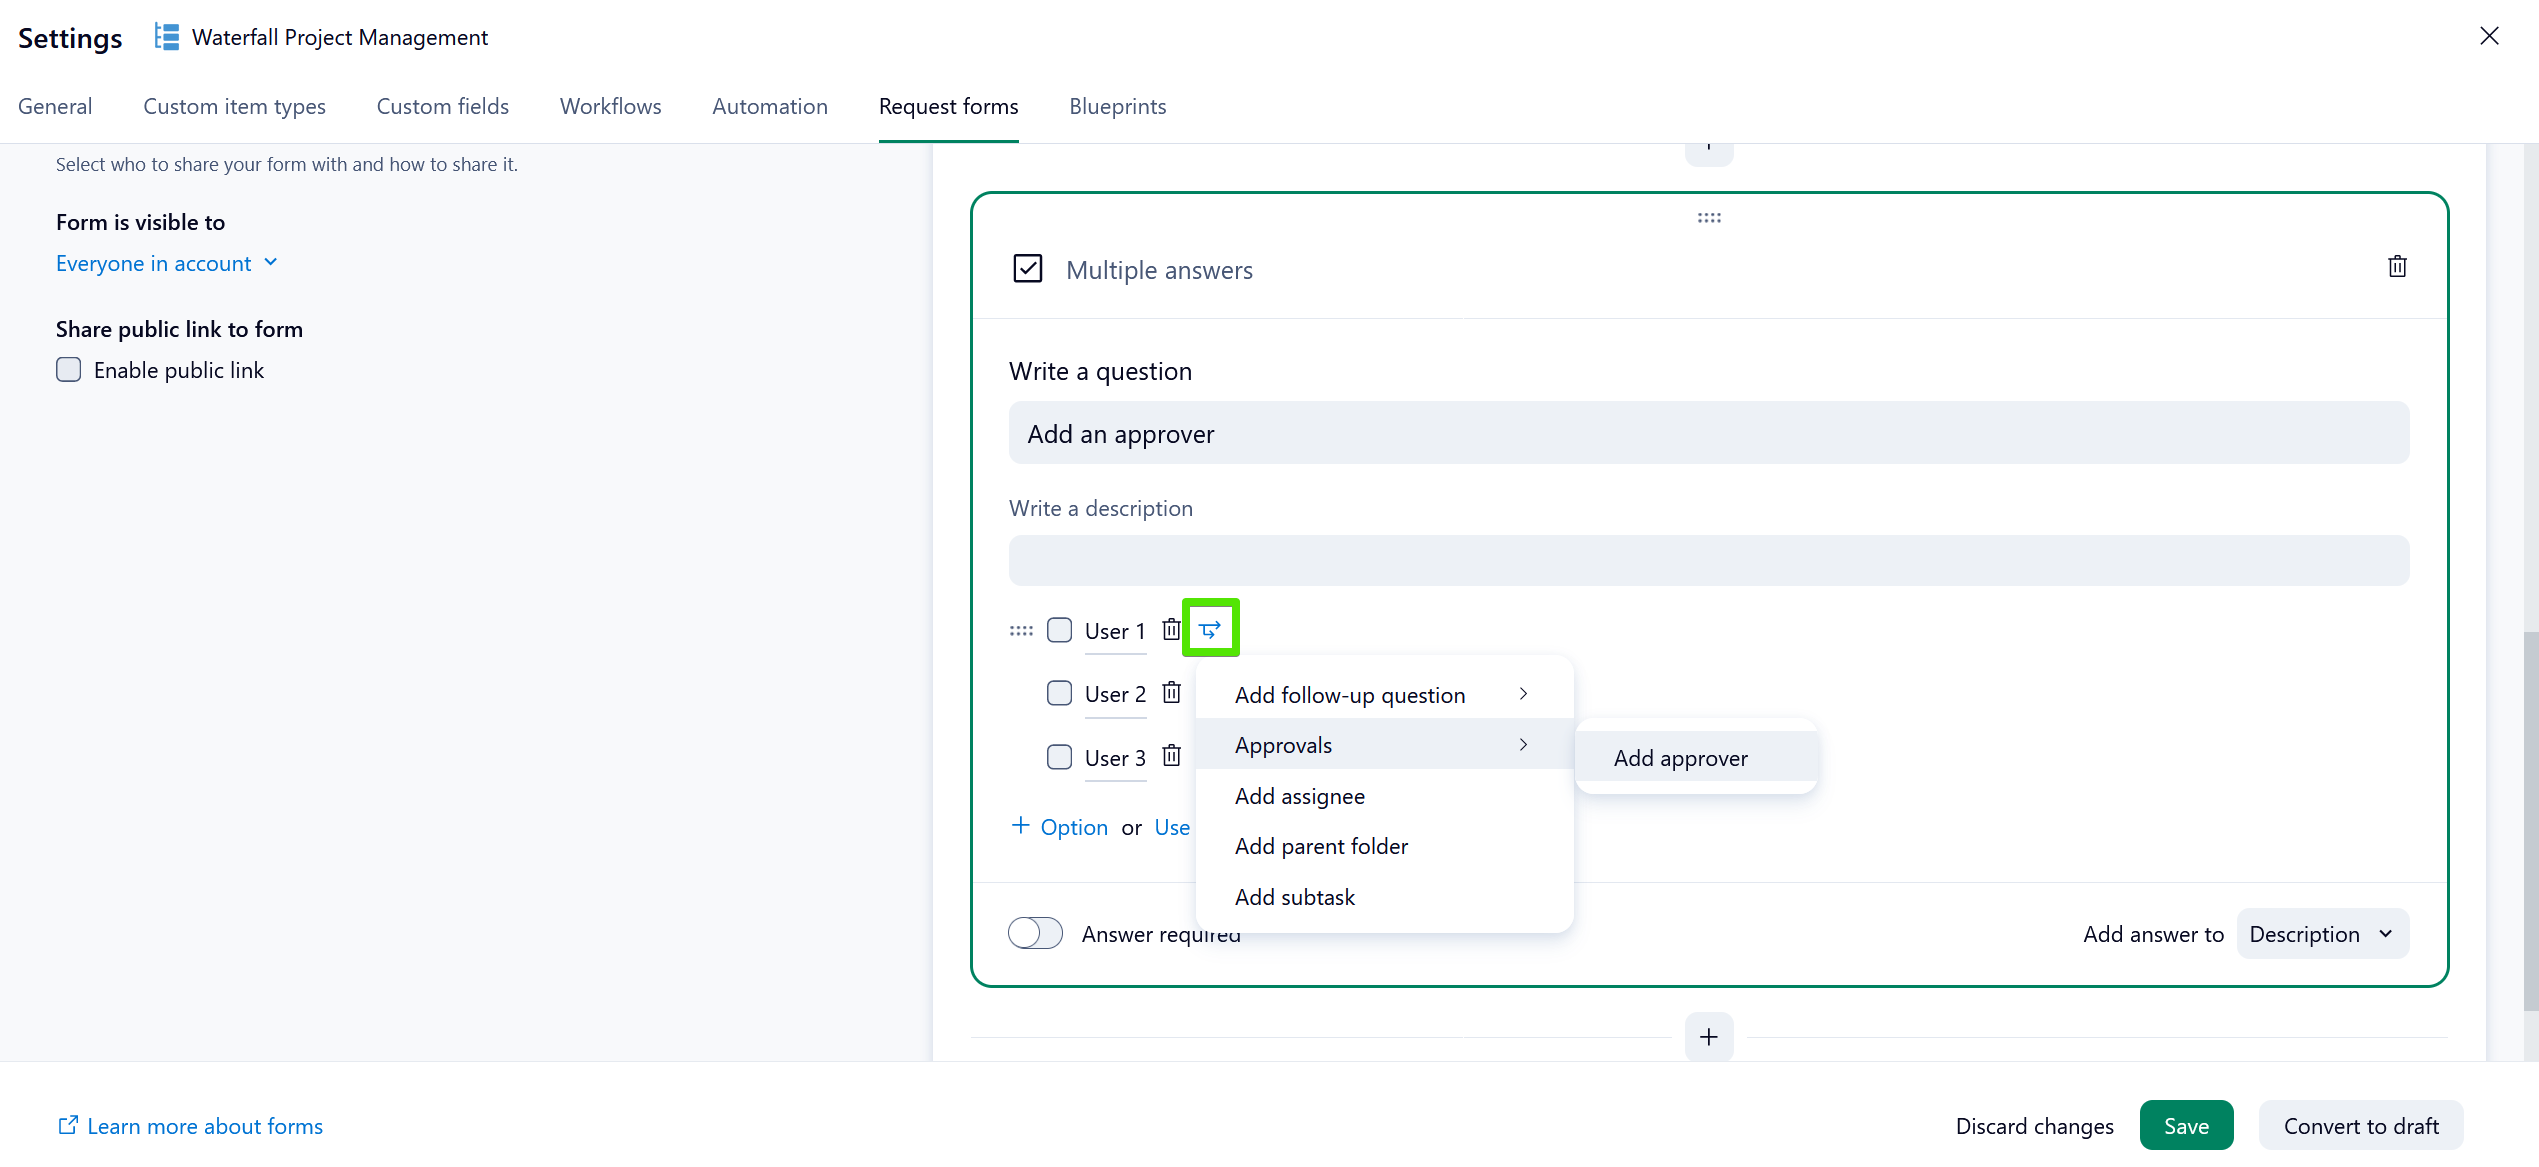The image size is (2539, 1167).
Task: Click the vertical scrollbar on the right
Action: pos(2529,820)
